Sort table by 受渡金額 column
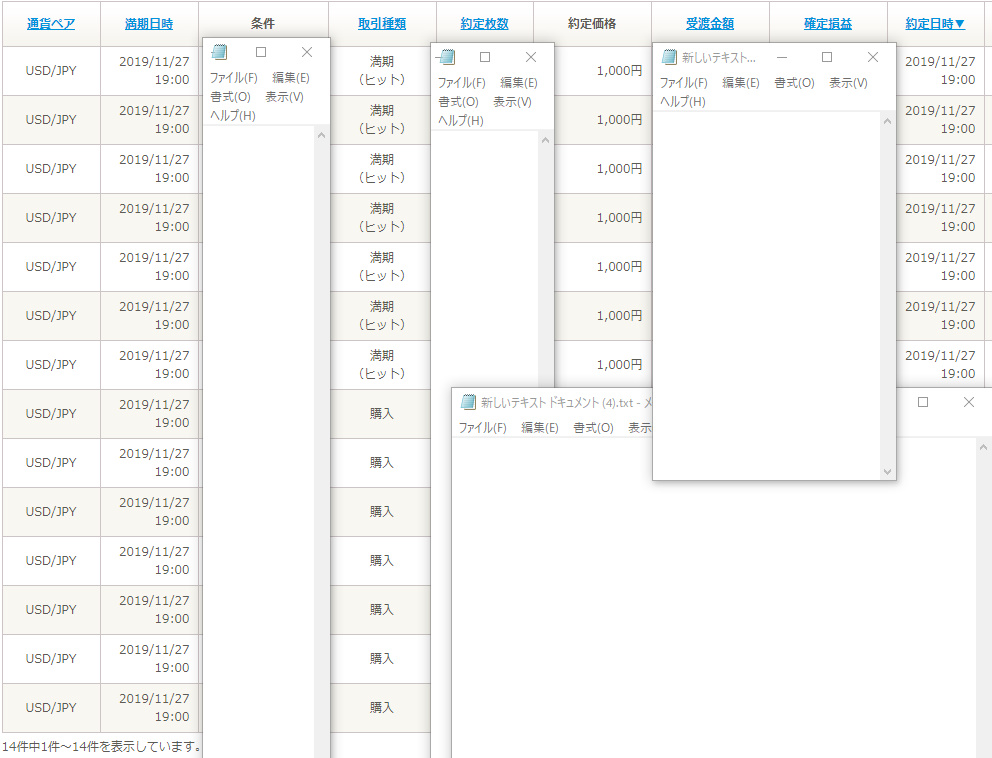 coord(710,24)
